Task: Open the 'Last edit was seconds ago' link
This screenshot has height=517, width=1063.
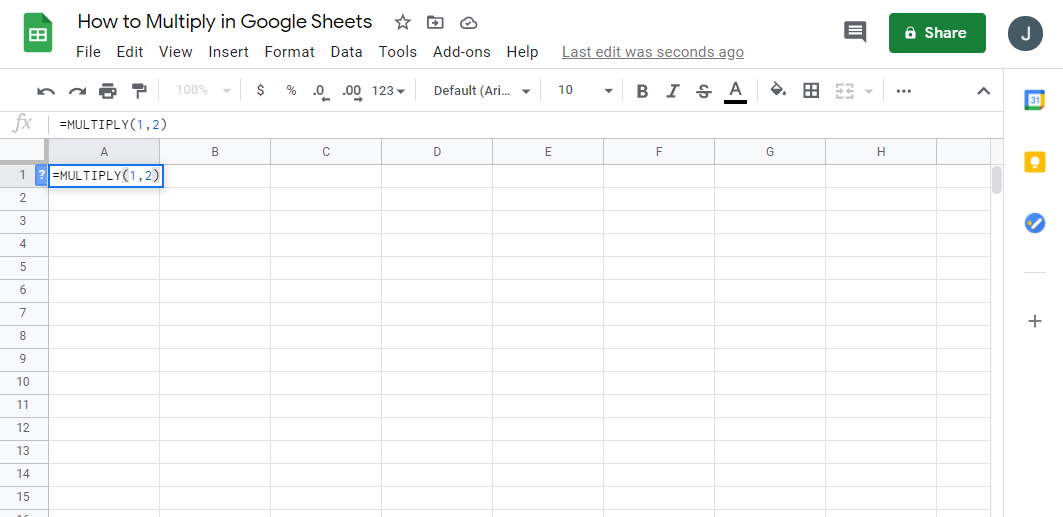Action: tap(652, 52)
